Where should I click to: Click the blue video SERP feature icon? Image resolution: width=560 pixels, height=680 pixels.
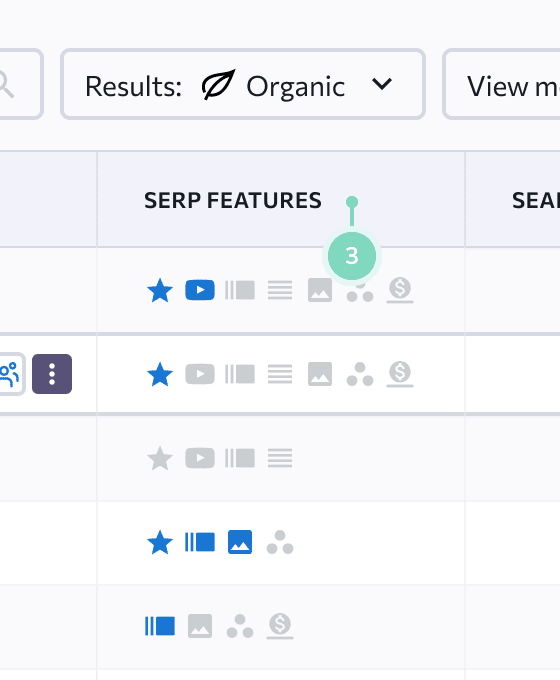(x=200, y=290)
